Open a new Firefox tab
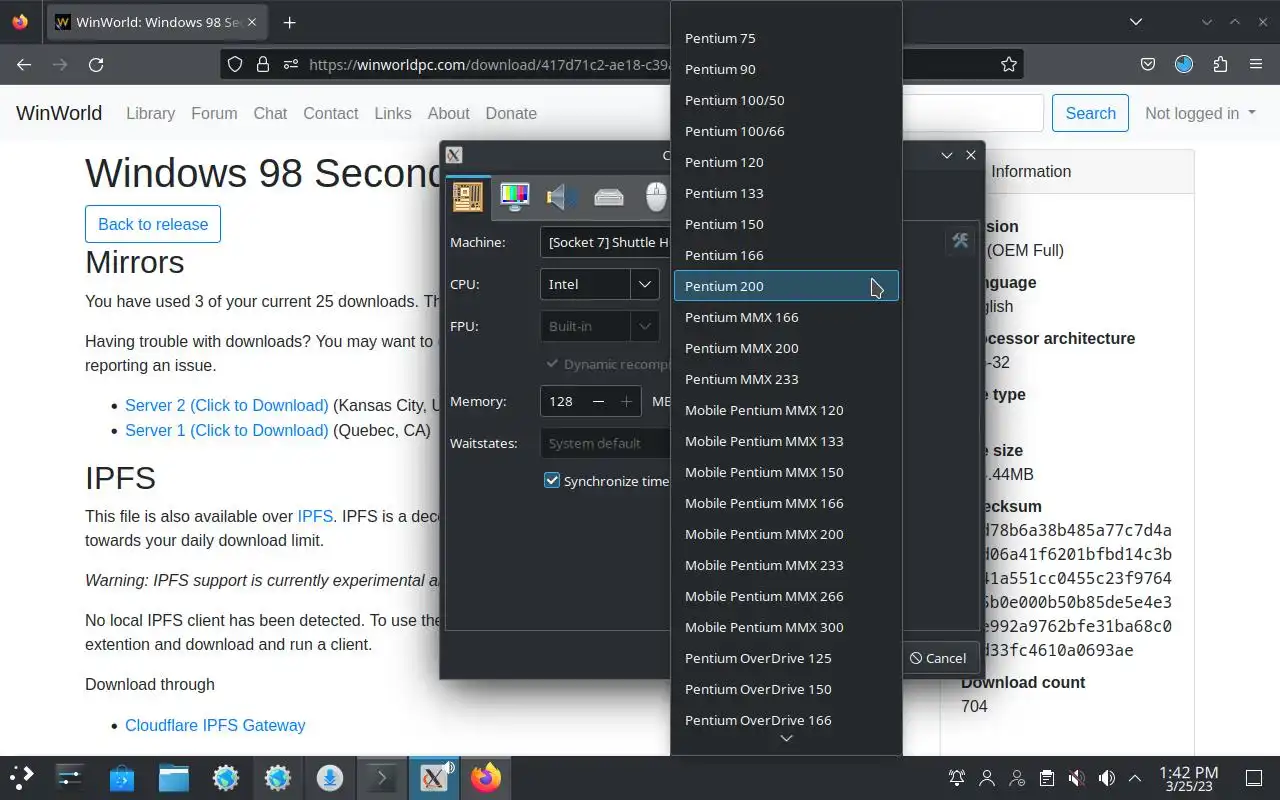Viewport: 1280px width, 800px height. 289,22
